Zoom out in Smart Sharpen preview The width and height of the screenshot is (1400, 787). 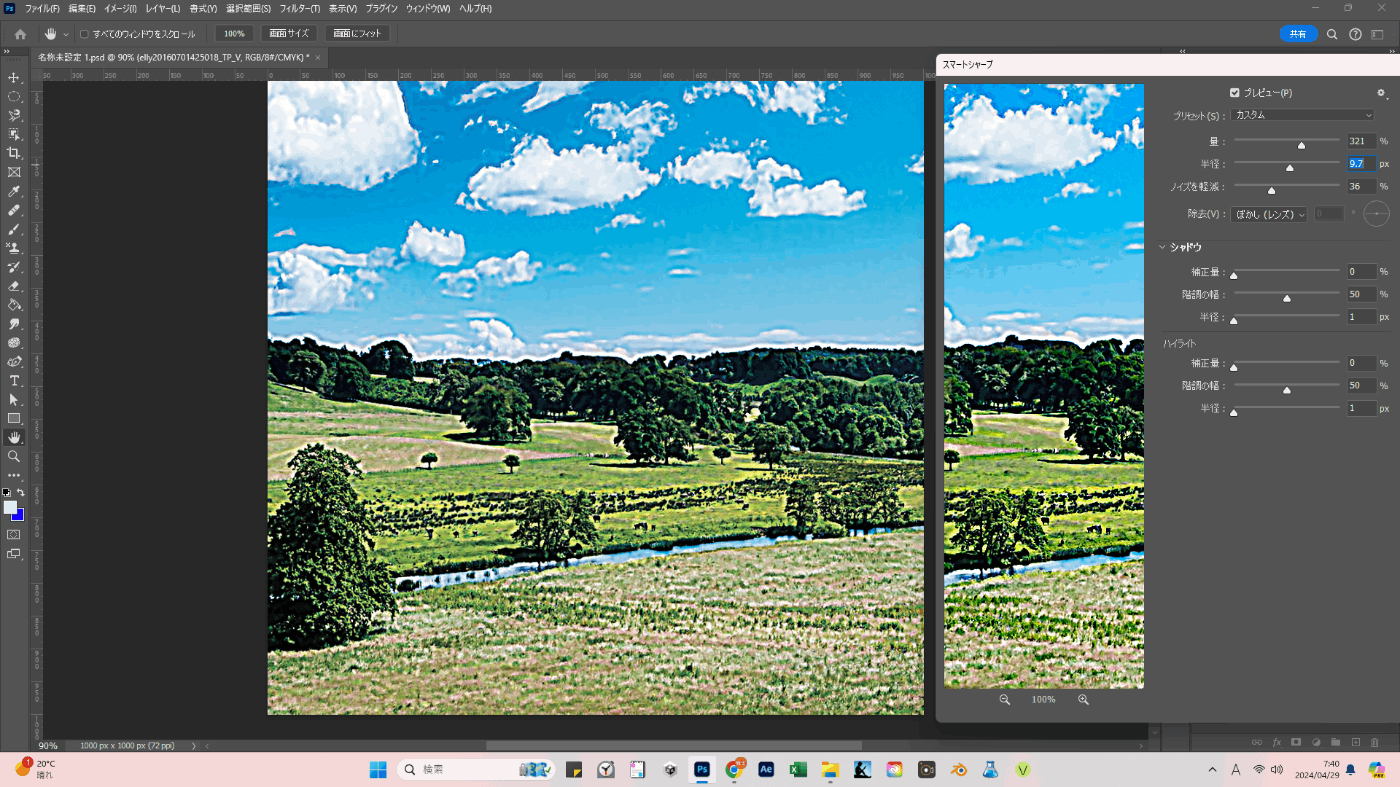1005,700
